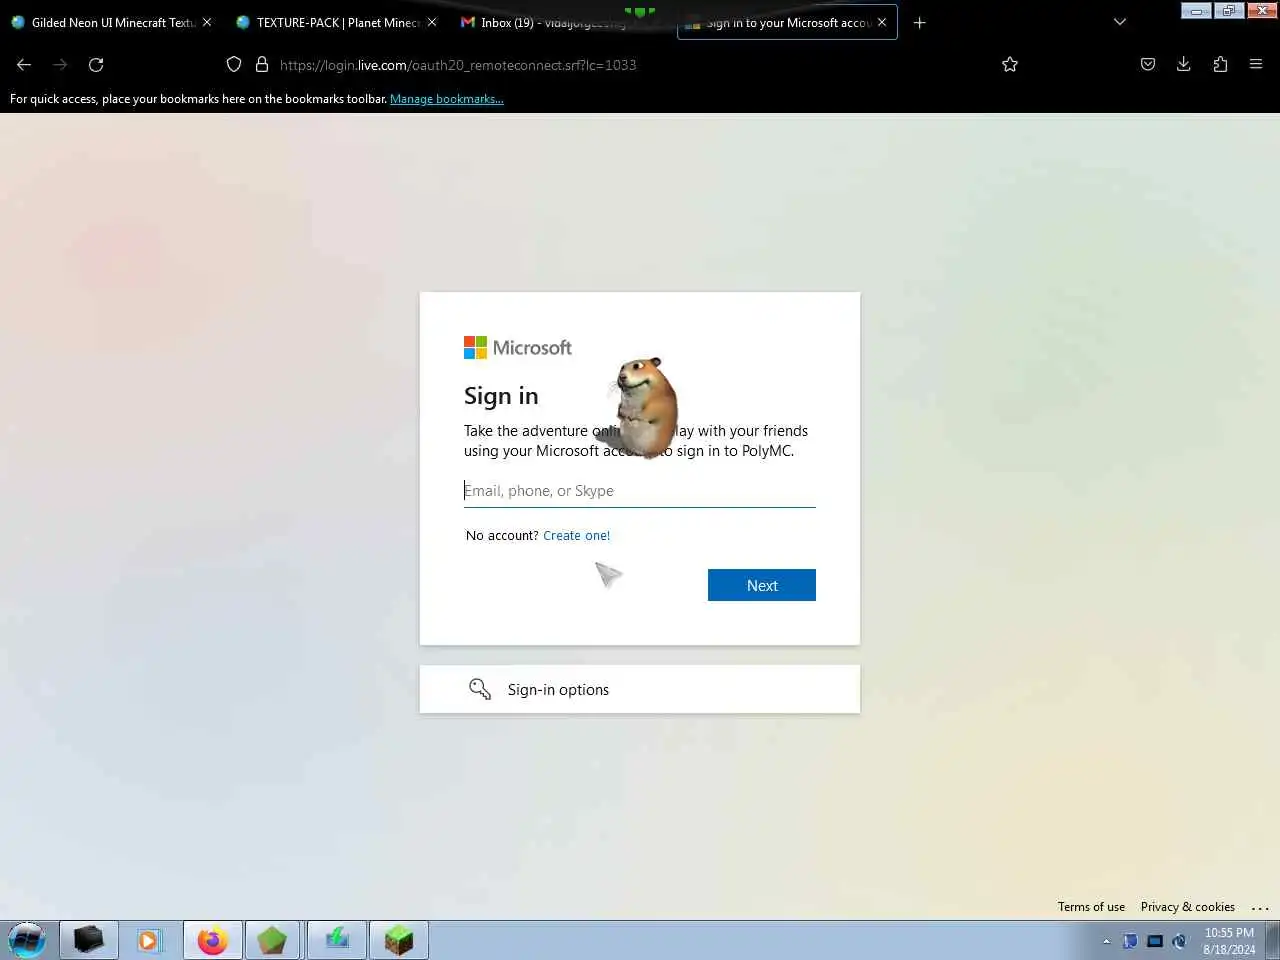Open the green polygon PolyMC taskbar icon

(x=273, y=940)
